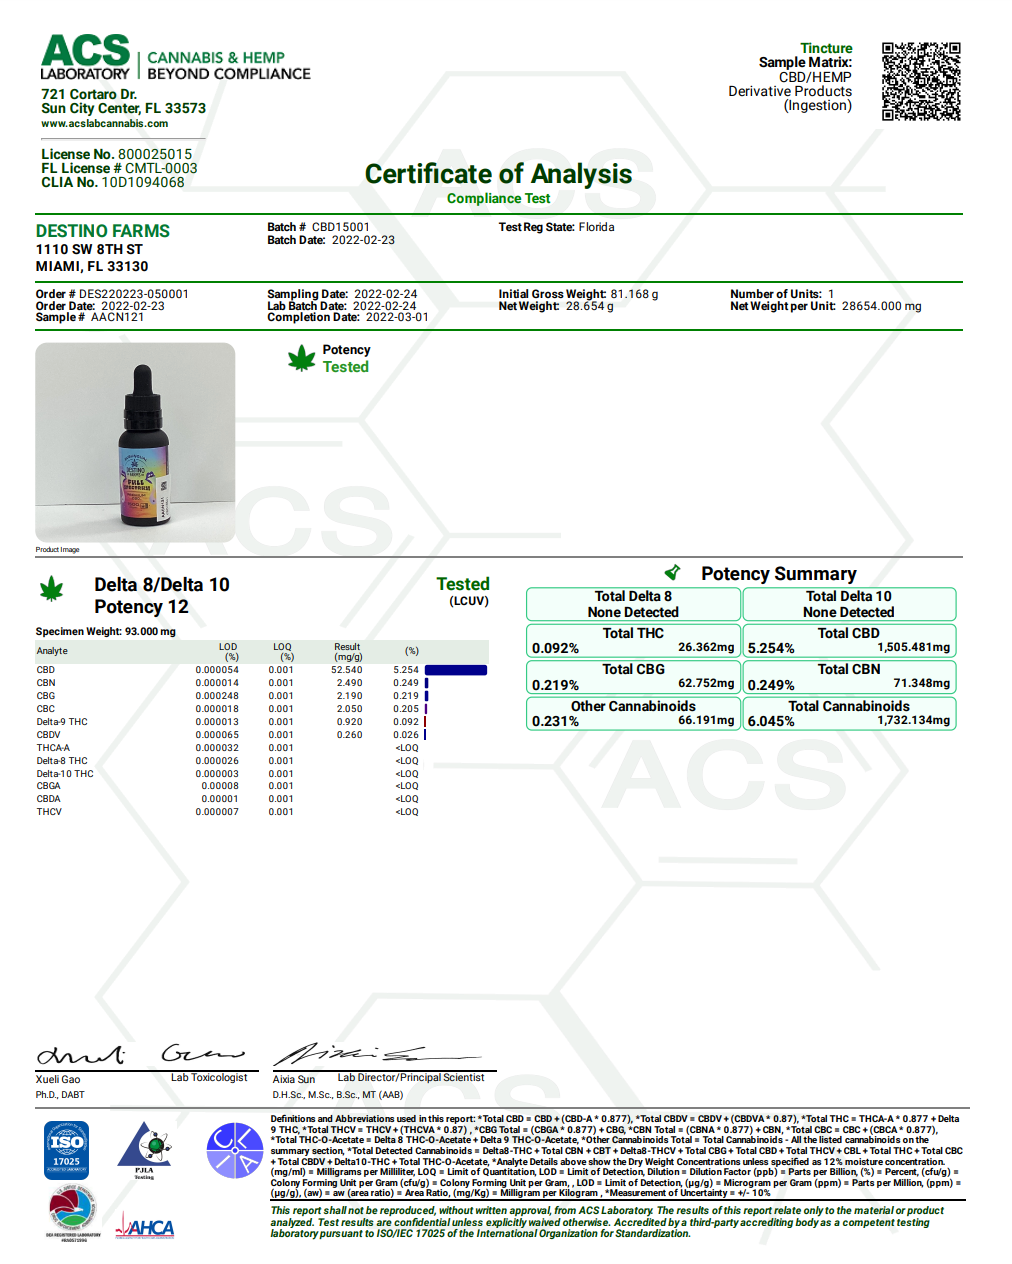
Task: Click the Total Cannabinoids summary box
Action: (848, 713)
